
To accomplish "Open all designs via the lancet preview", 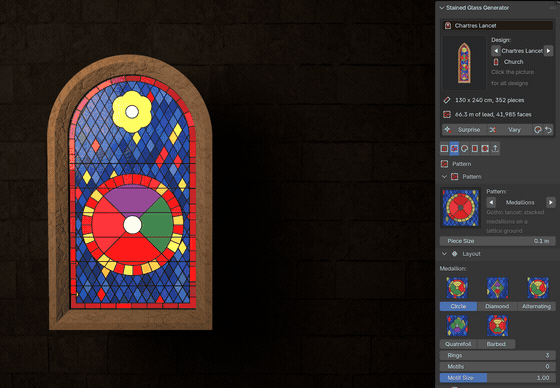I will click(464, 63).
